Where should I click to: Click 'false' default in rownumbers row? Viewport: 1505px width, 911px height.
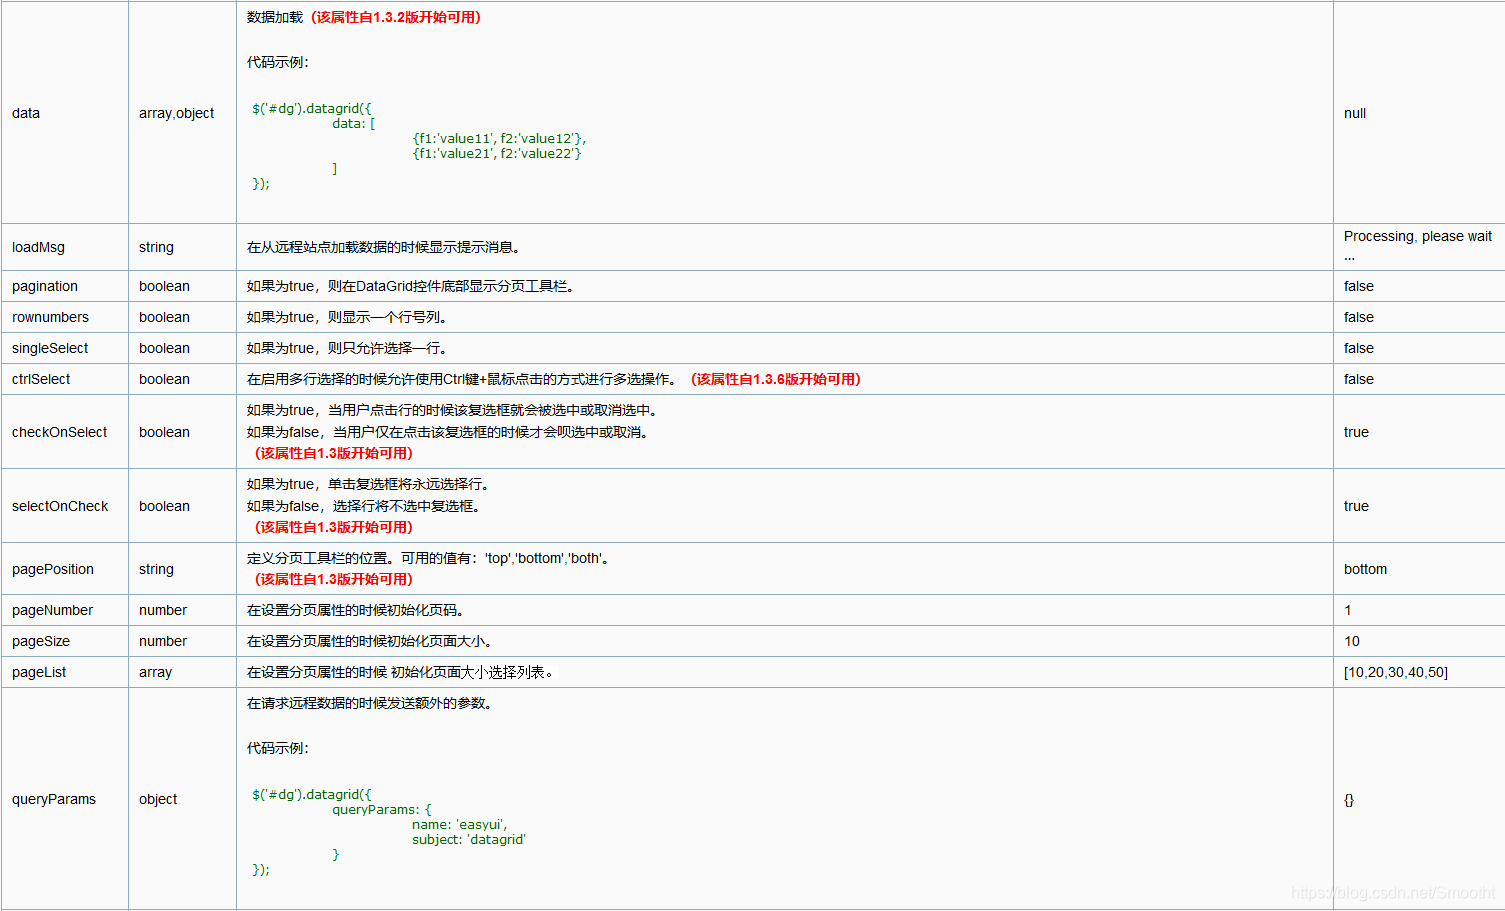1359,317
